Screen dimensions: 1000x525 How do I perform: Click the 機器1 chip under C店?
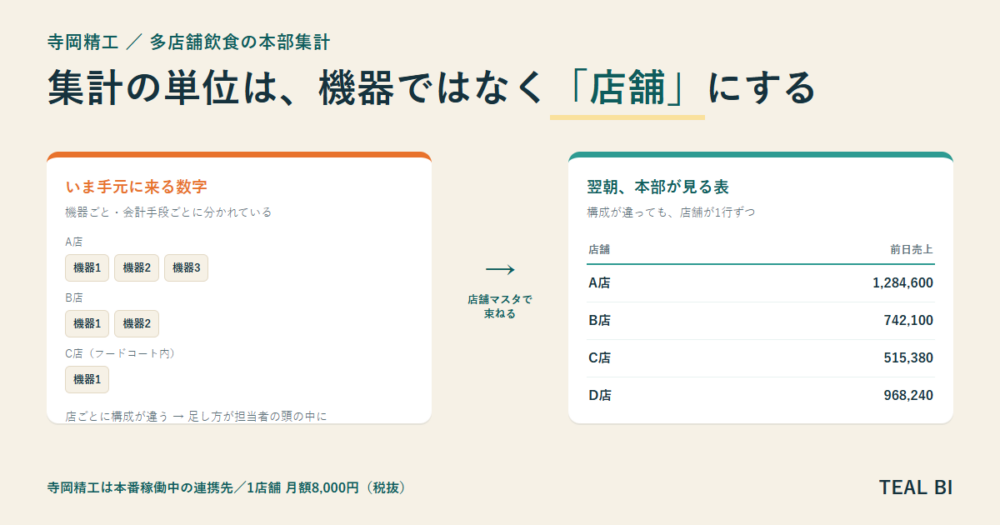(87, 380)
